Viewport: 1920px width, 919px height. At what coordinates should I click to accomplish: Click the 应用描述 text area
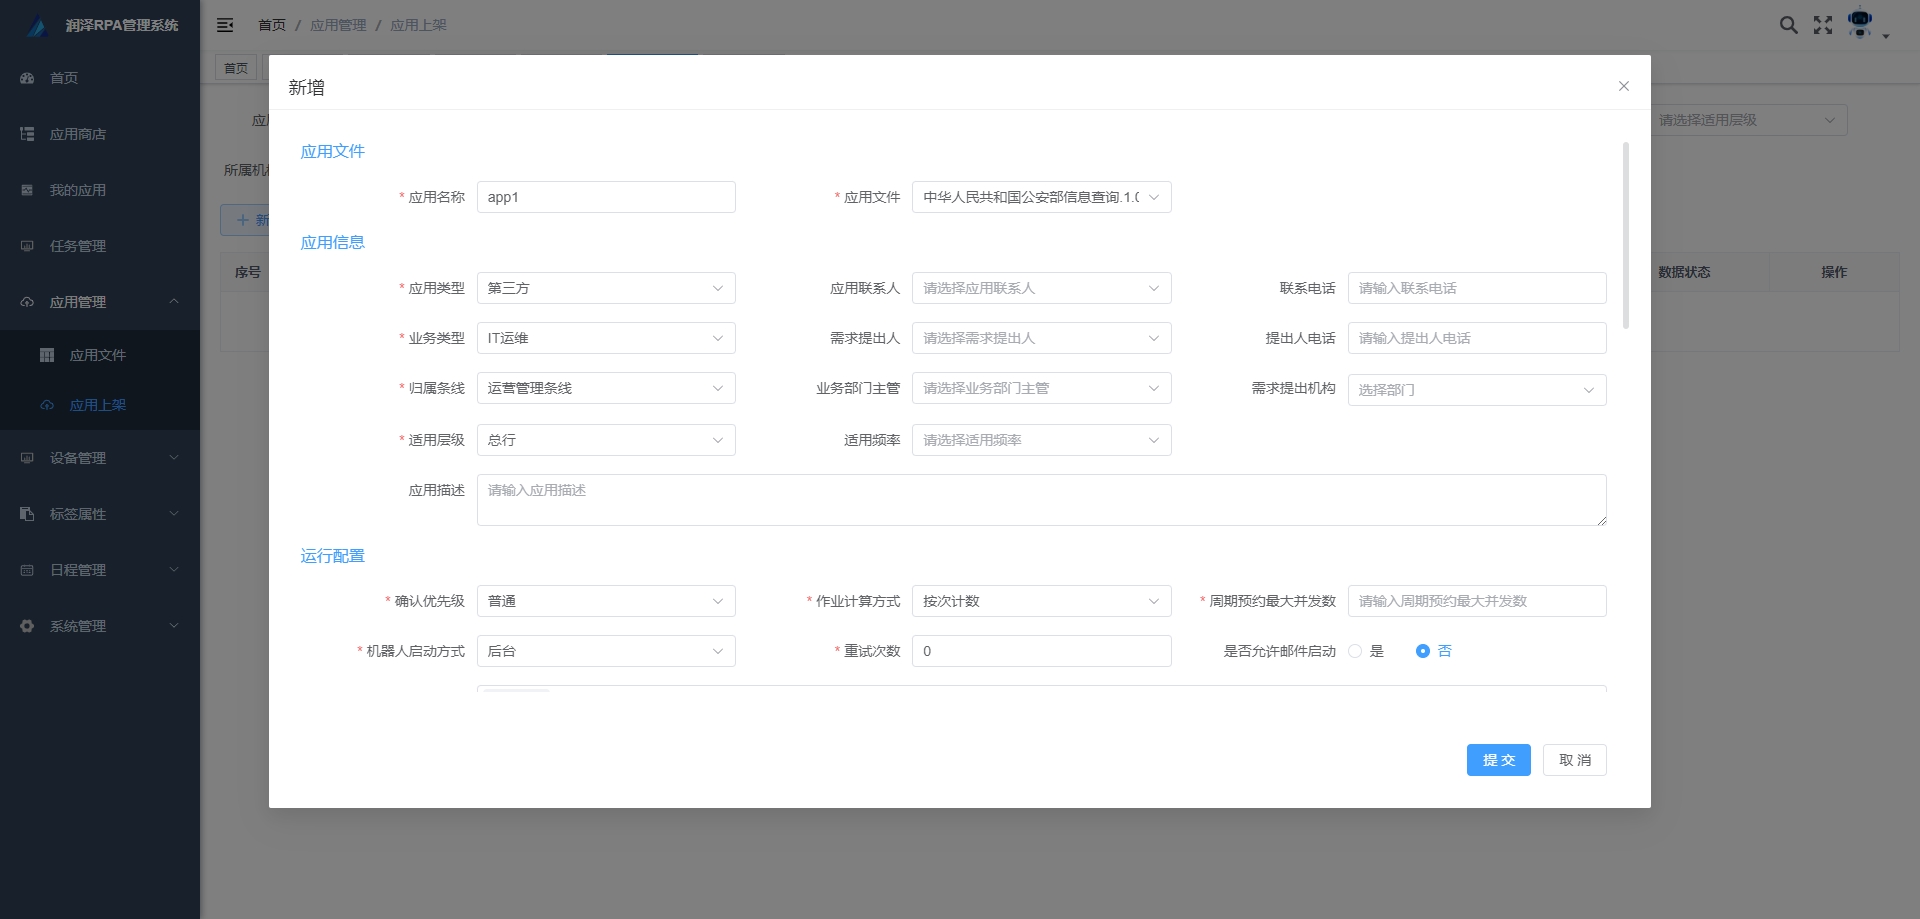[x=1041, y=500]
